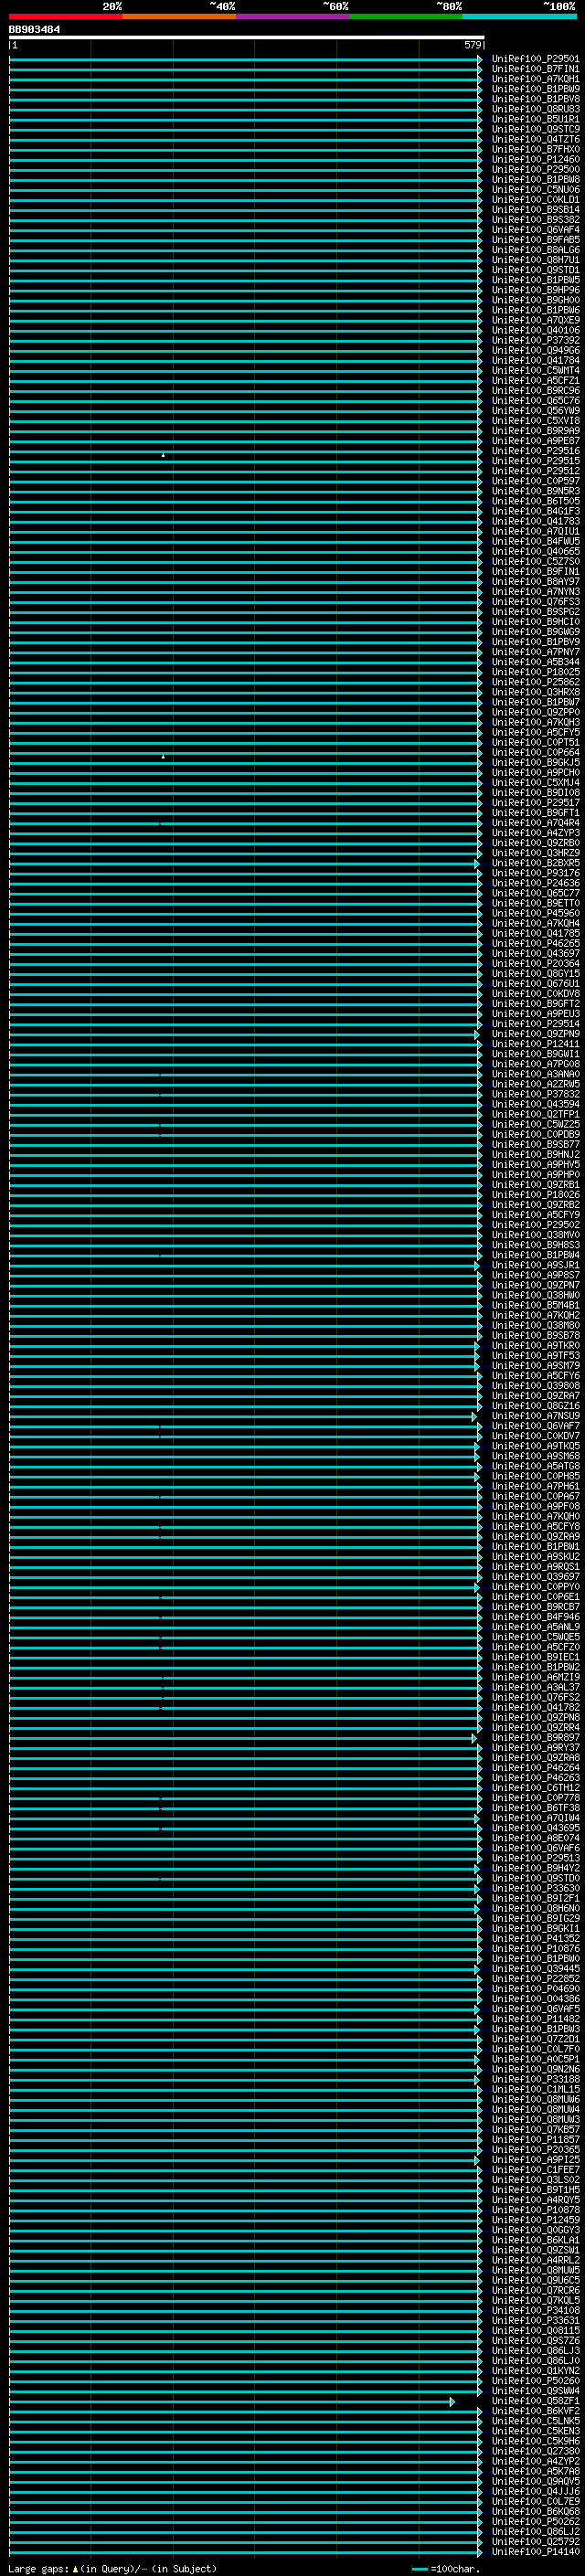Select the UniRef100_A7KQH1 label
Screen dimensions: 585x2576
tap(535, 79)
